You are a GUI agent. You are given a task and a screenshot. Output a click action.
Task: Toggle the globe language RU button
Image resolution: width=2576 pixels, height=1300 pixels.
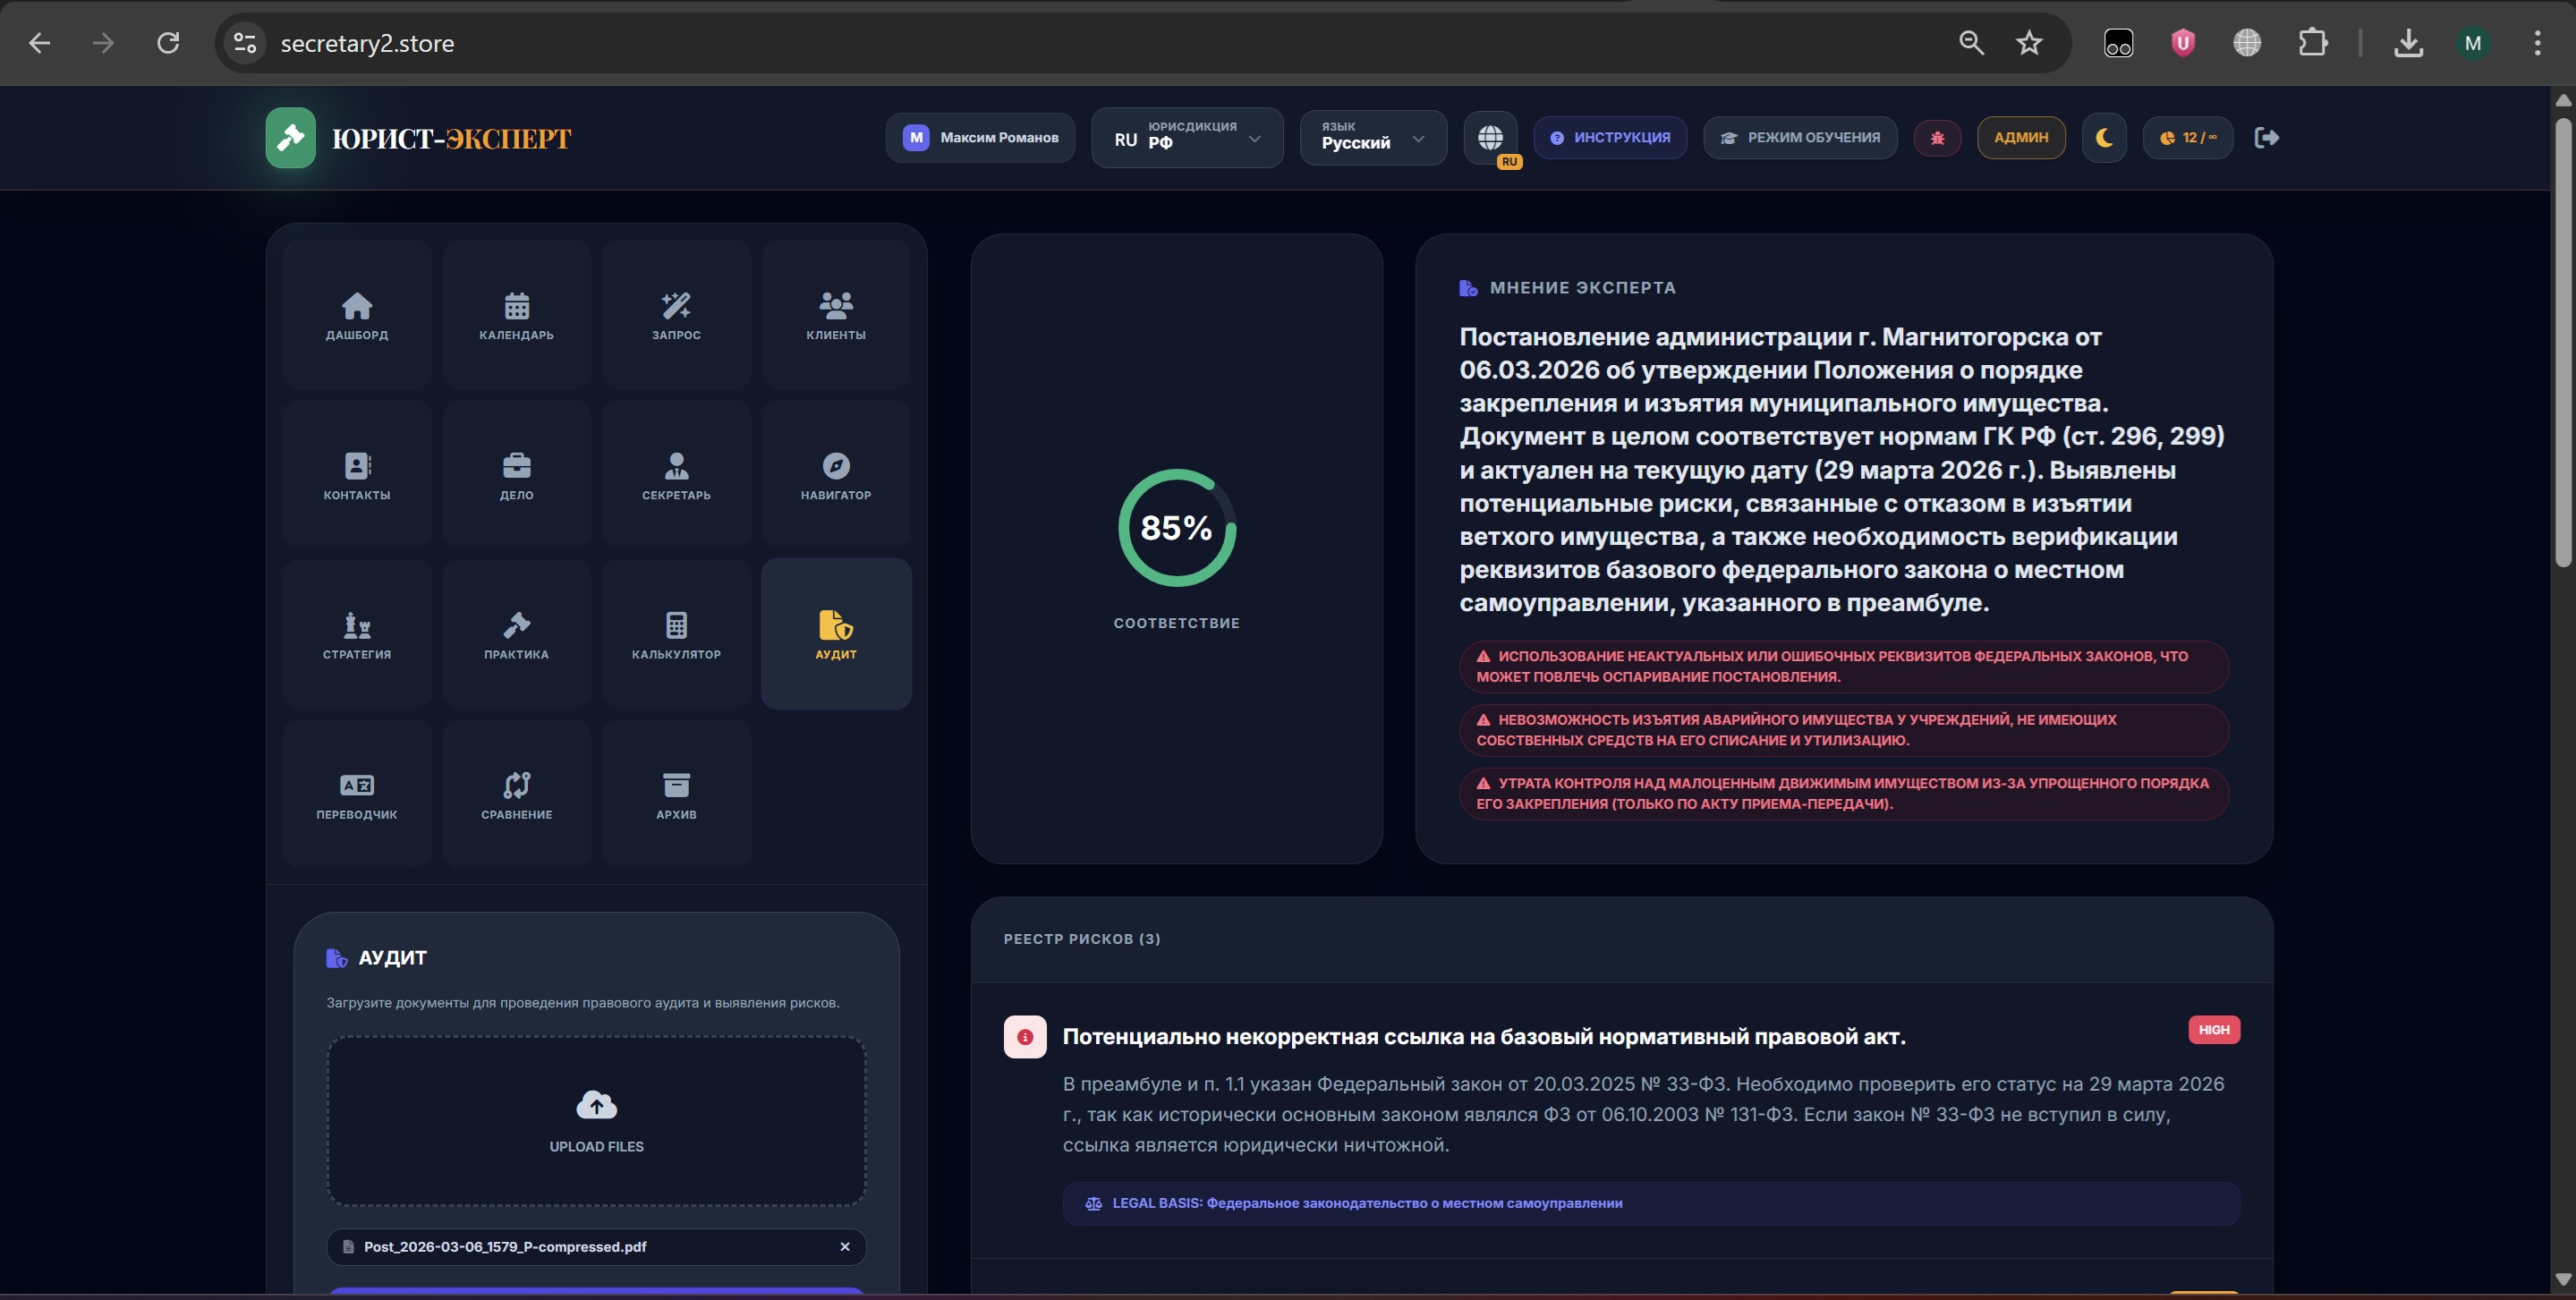click(x=1490, y=138)
